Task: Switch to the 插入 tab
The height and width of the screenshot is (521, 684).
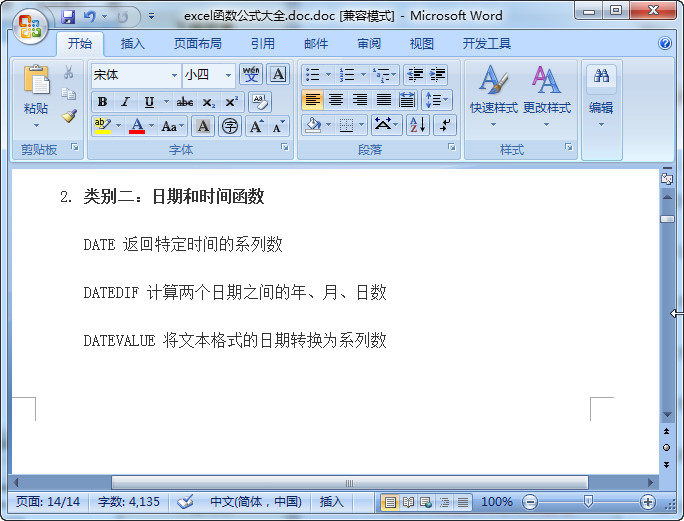Action: pos(133,43)
